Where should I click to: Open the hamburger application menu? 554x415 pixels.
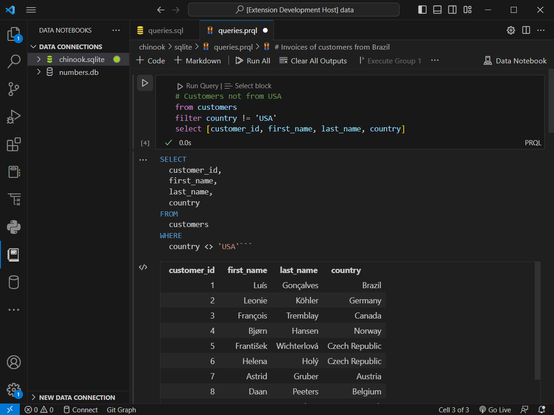point(31,10)
